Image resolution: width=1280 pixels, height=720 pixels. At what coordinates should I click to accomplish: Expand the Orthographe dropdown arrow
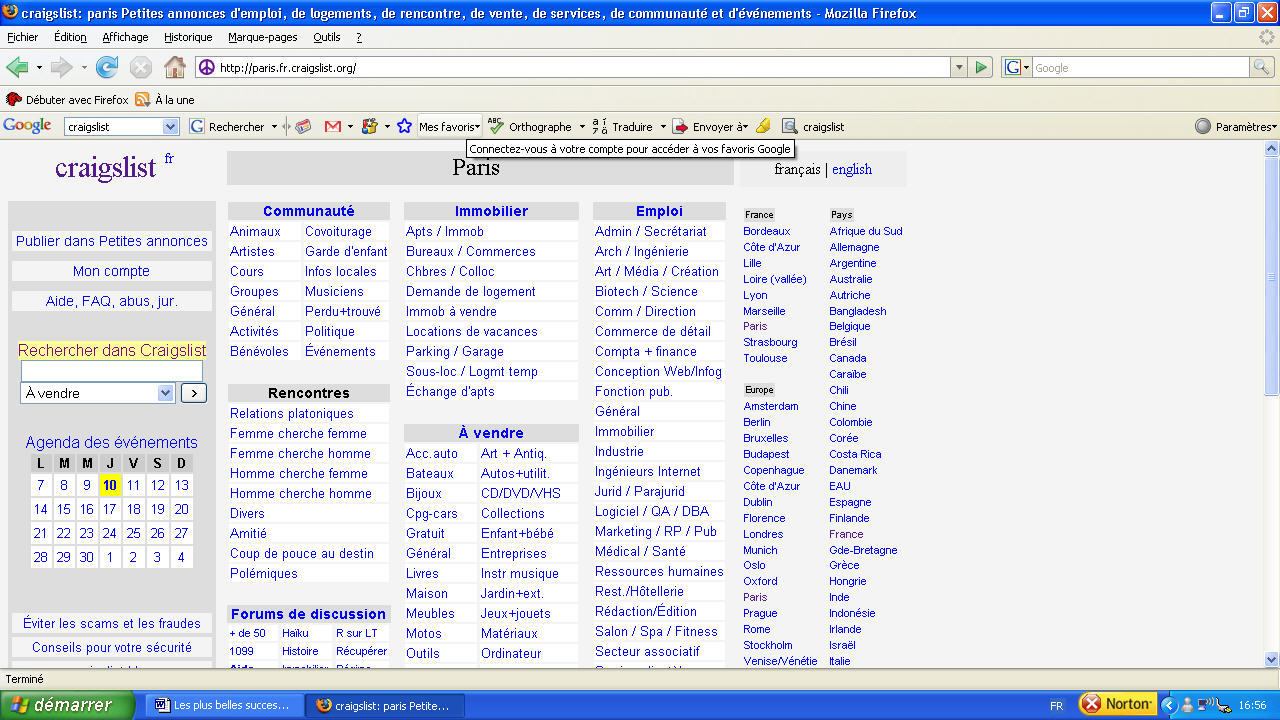click(582, 127)
